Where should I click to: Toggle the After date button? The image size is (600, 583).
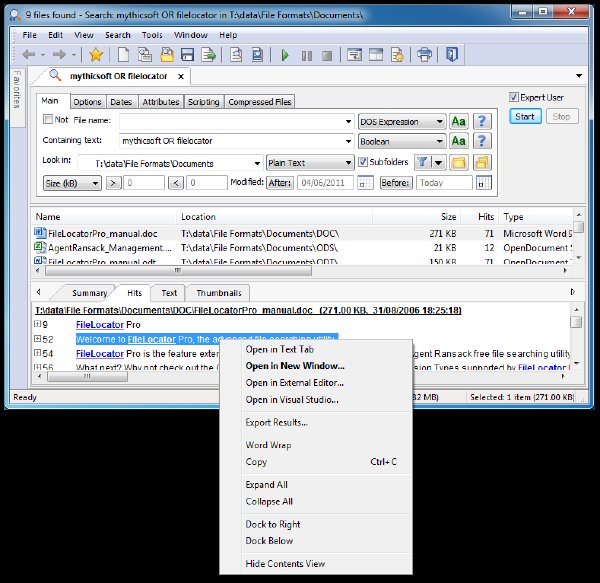[280, 183]
